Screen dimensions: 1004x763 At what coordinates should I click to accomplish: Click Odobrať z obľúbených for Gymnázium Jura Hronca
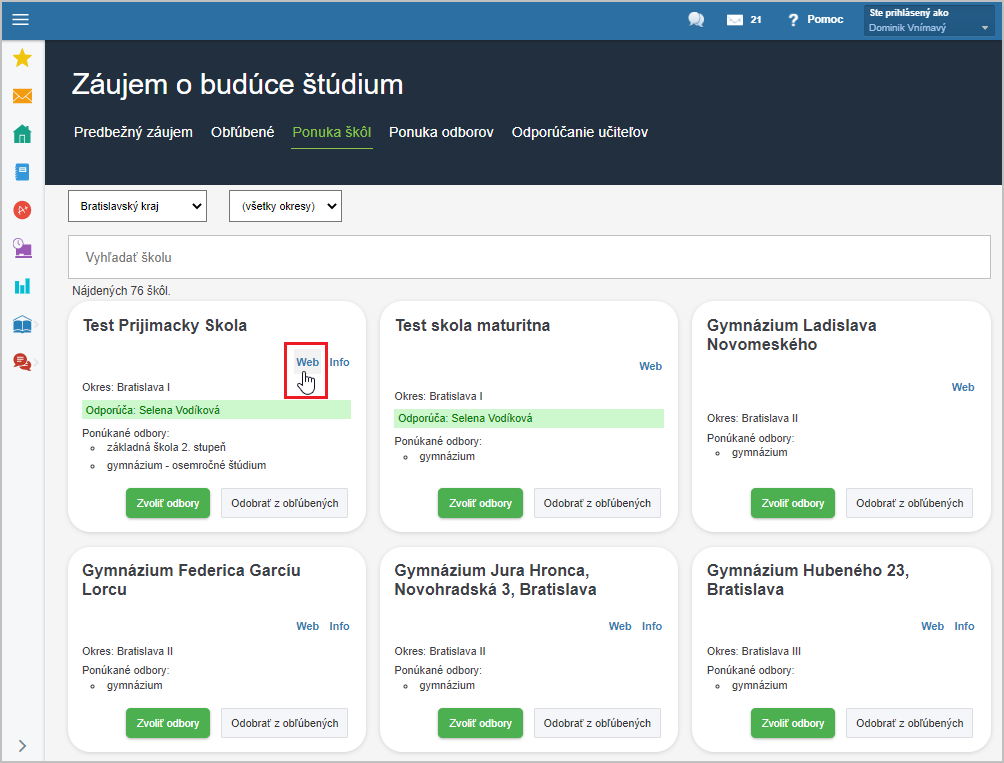tap(597, 723)
